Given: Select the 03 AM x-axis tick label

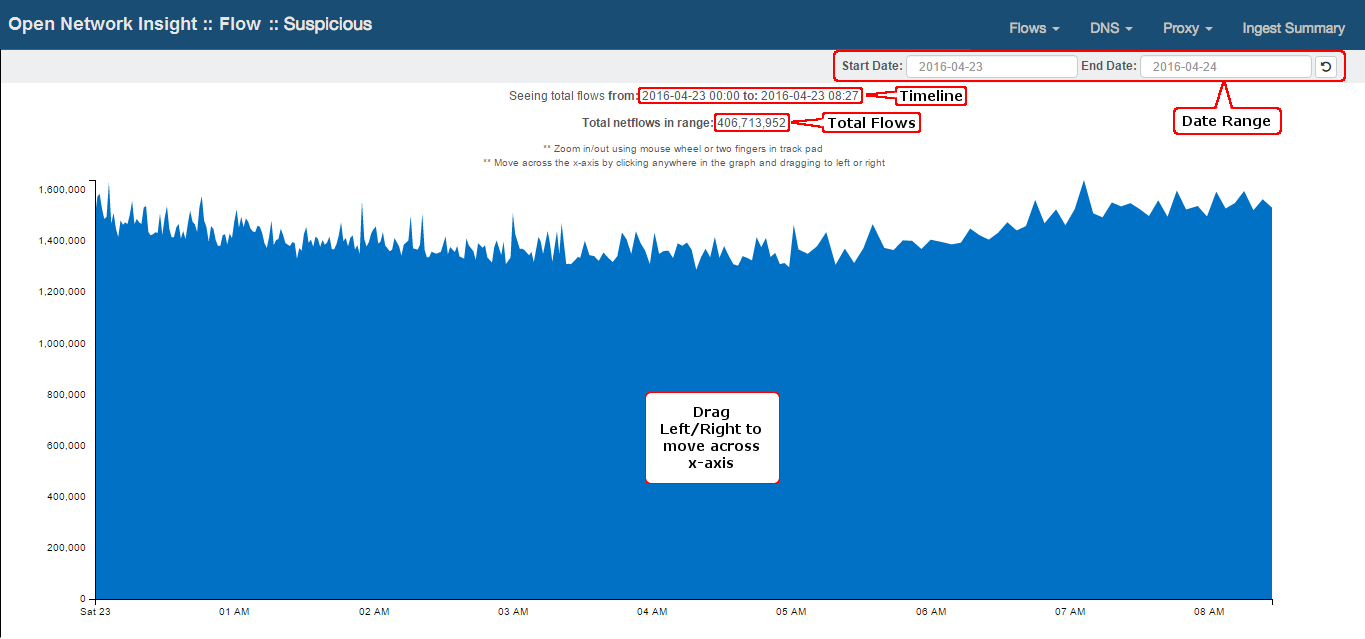Looking at the screenshot, I should pos(512,611).
